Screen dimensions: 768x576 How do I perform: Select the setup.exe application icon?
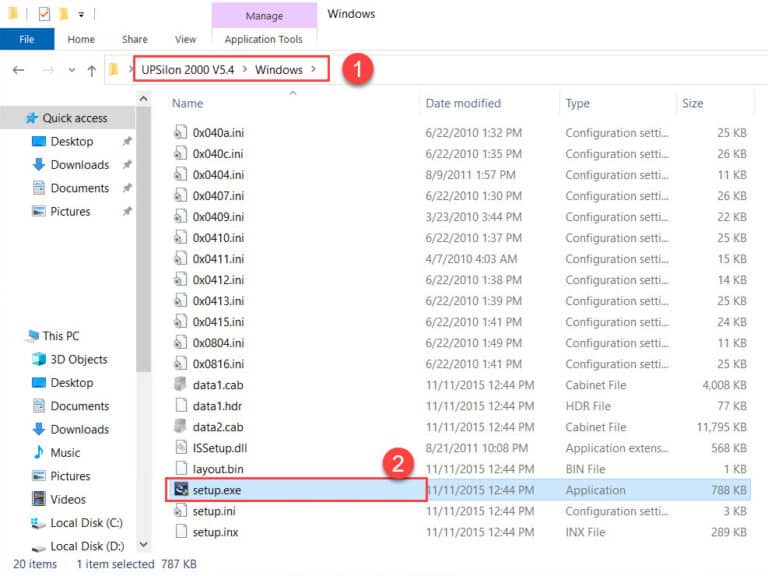(181, 489)
